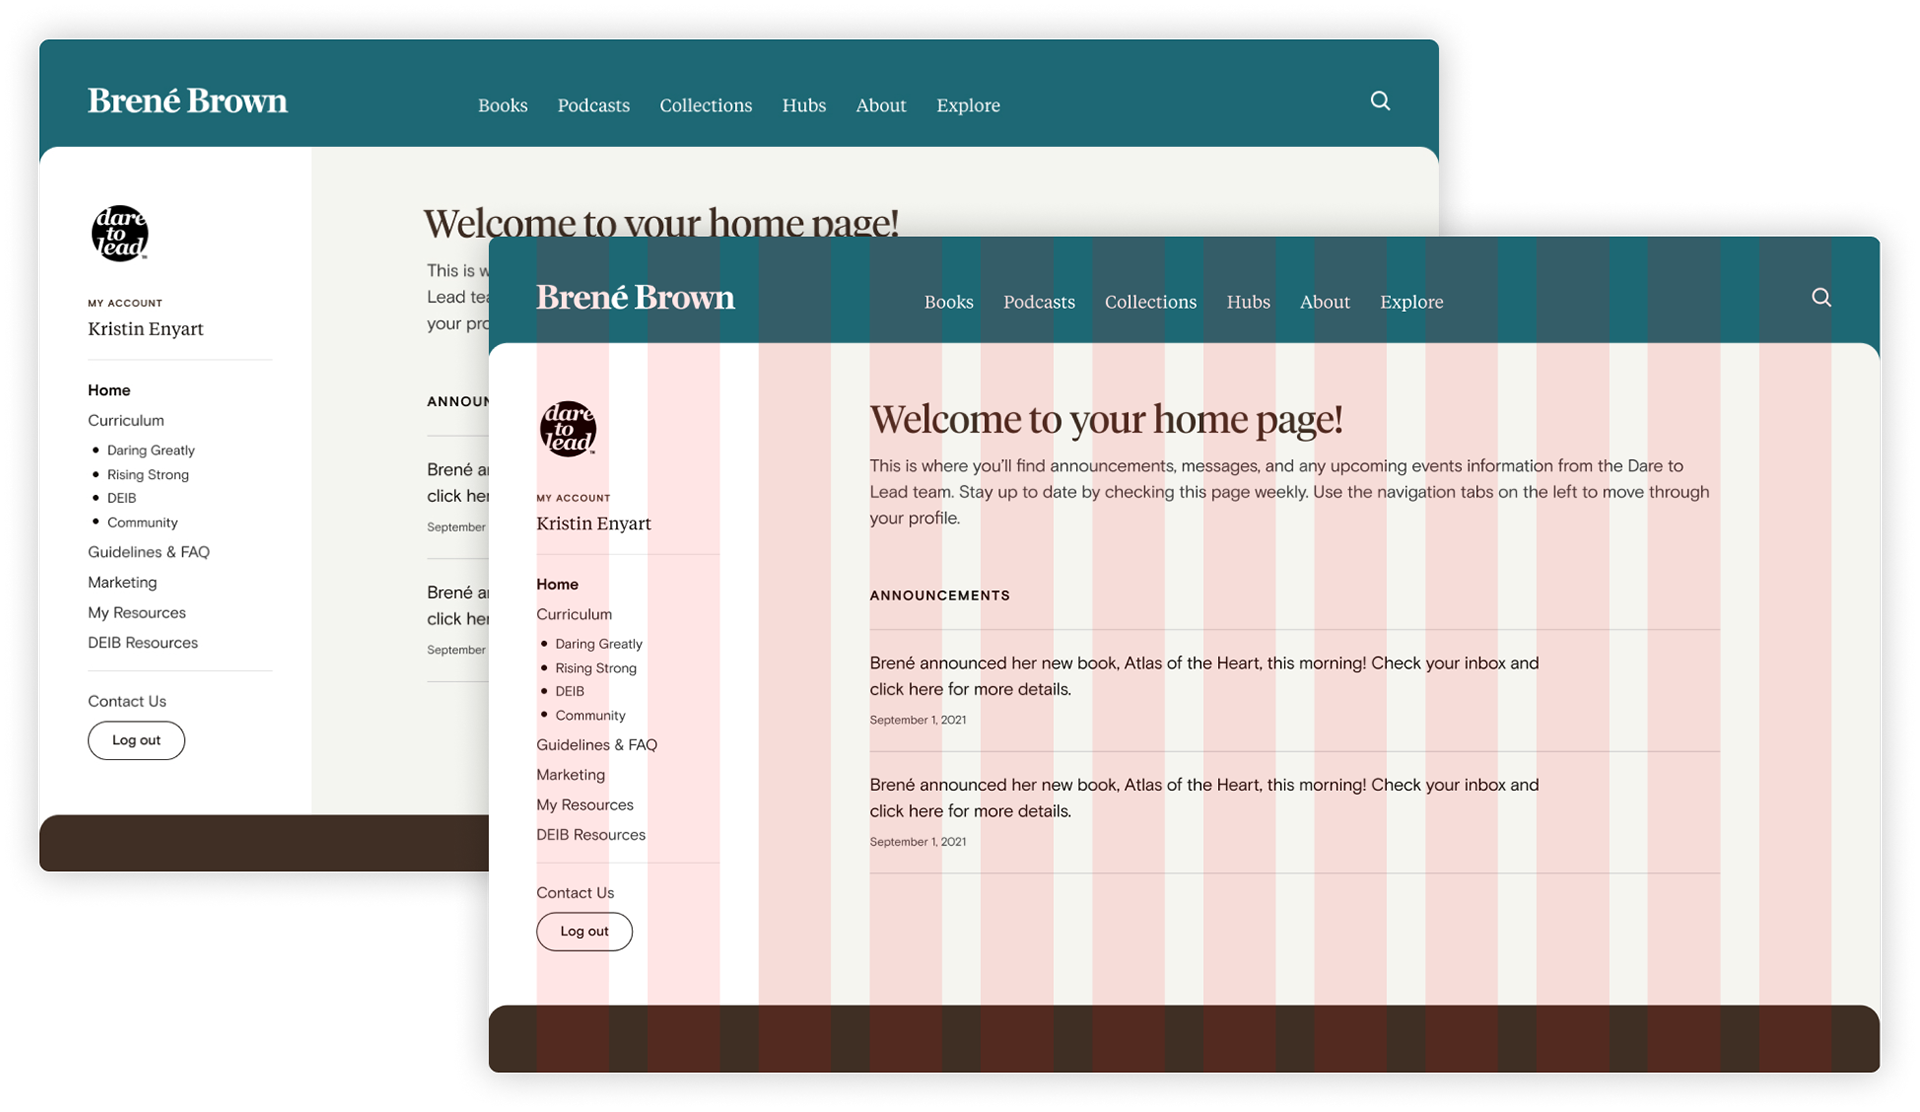Click the Brené Brown logo in the front window

635,297
